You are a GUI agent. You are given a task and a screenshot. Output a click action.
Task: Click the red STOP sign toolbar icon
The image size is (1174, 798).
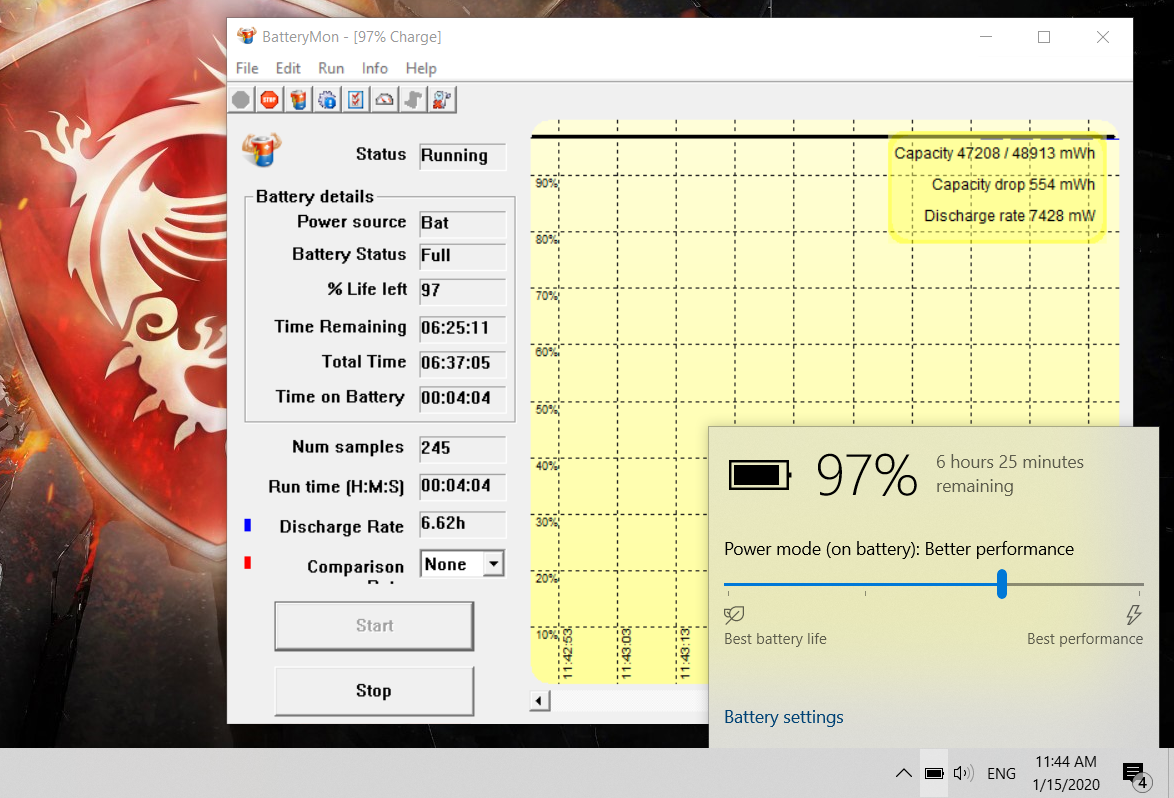pyautogui.click(x=270, y=100)
